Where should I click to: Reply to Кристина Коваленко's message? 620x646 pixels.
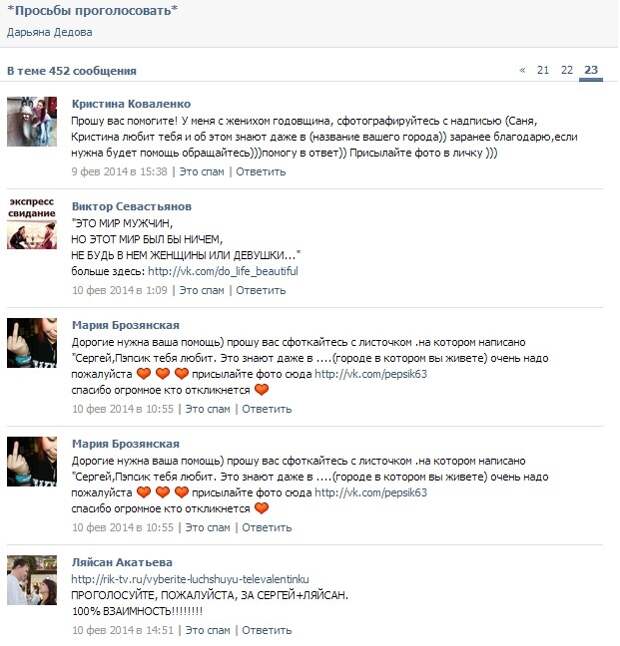261,172
